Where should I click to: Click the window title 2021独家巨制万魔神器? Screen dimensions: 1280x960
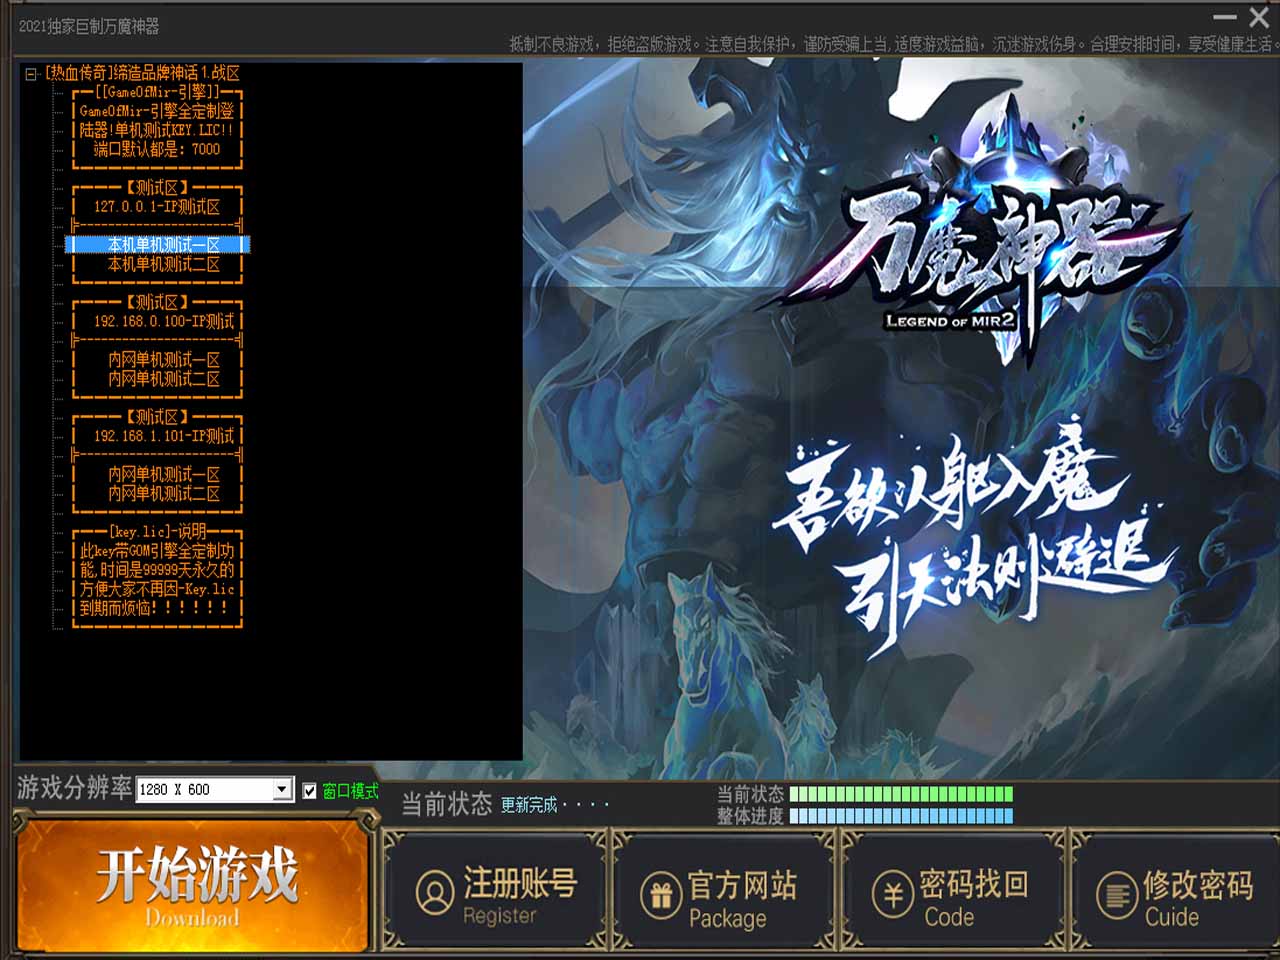[x=89, y=26]
